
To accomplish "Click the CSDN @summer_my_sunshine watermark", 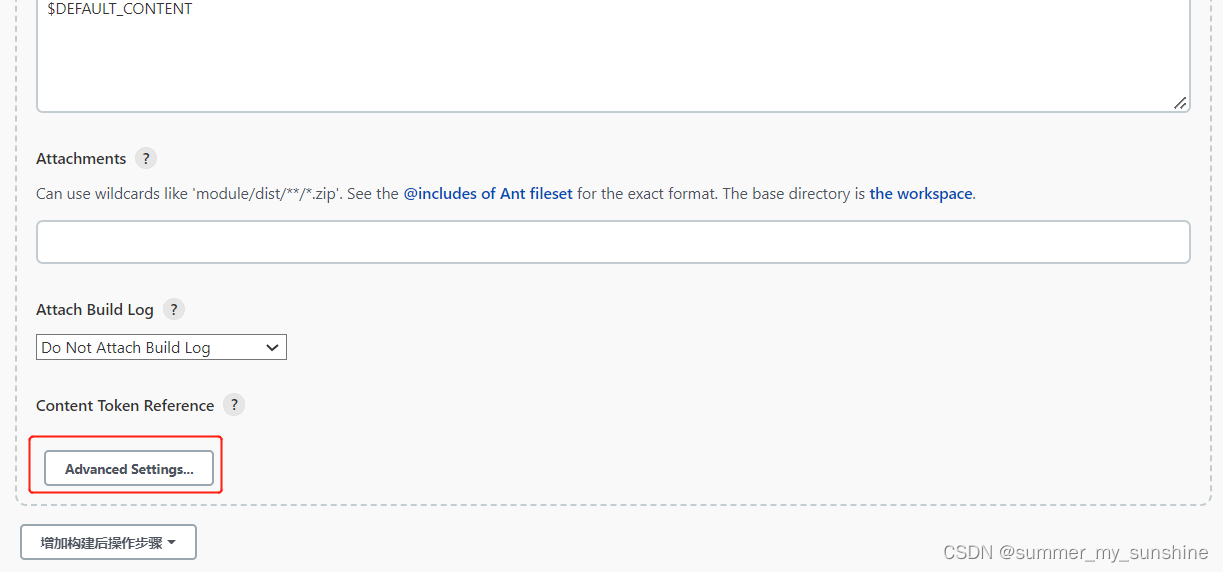I will pyautogui.click(x=1075, y=552).
